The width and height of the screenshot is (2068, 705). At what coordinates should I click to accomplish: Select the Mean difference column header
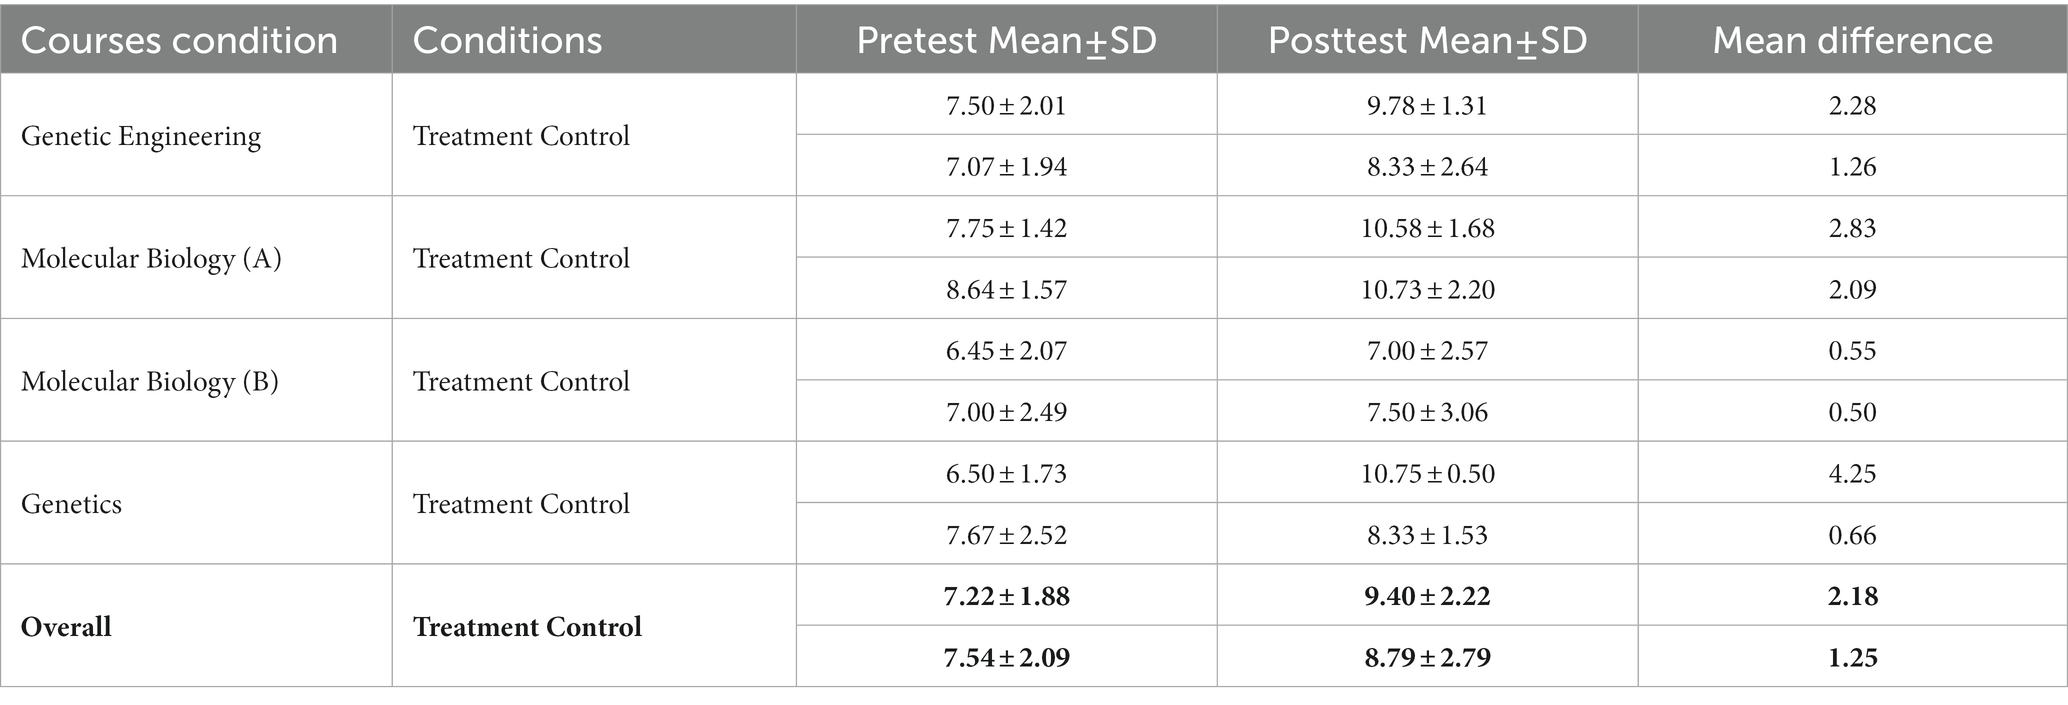[x=1852, y=40]
